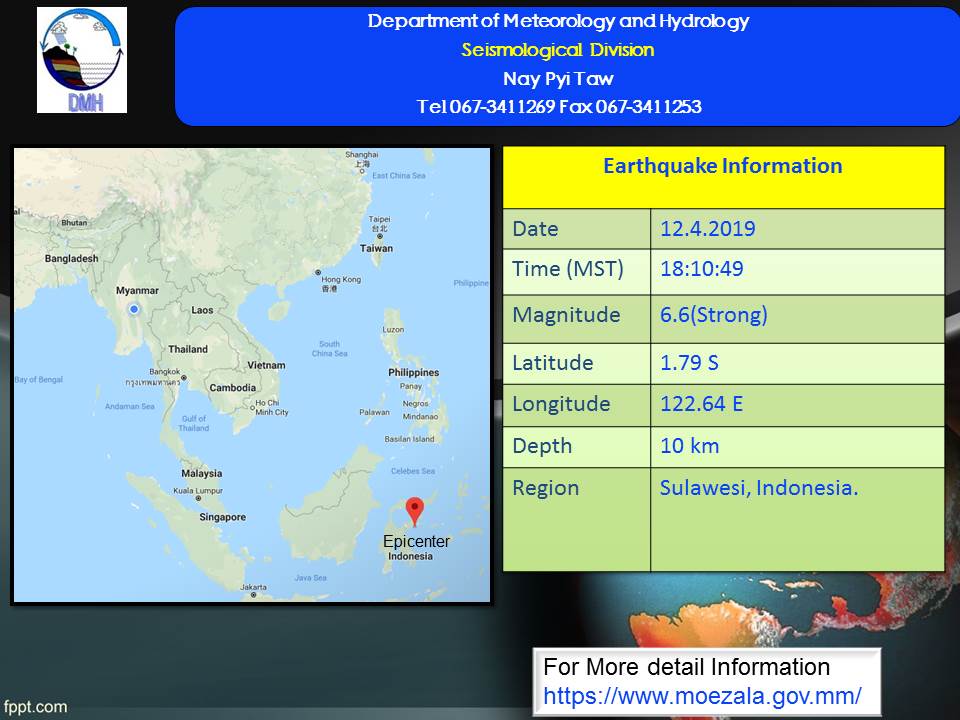960x720 pixels.
Task: Click the Vietnam label on the map
Action: (266, 365)
